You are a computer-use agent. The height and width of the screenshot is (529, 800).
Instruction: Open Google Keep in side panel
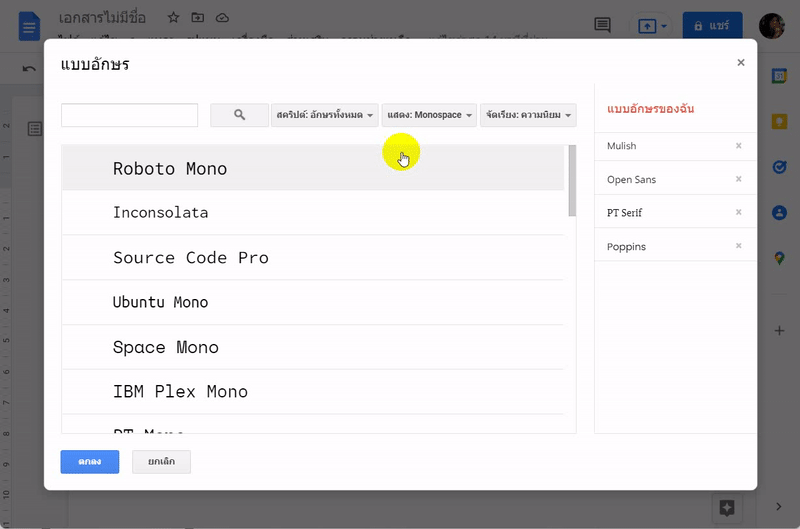[x=779, y=122]
